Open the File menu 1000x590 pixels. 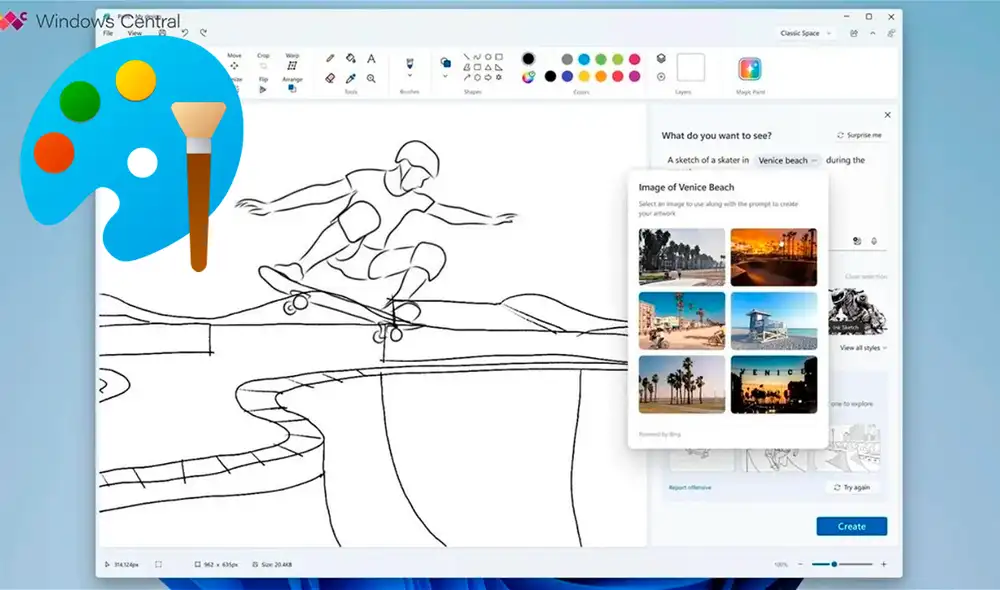tap(107, 31)
